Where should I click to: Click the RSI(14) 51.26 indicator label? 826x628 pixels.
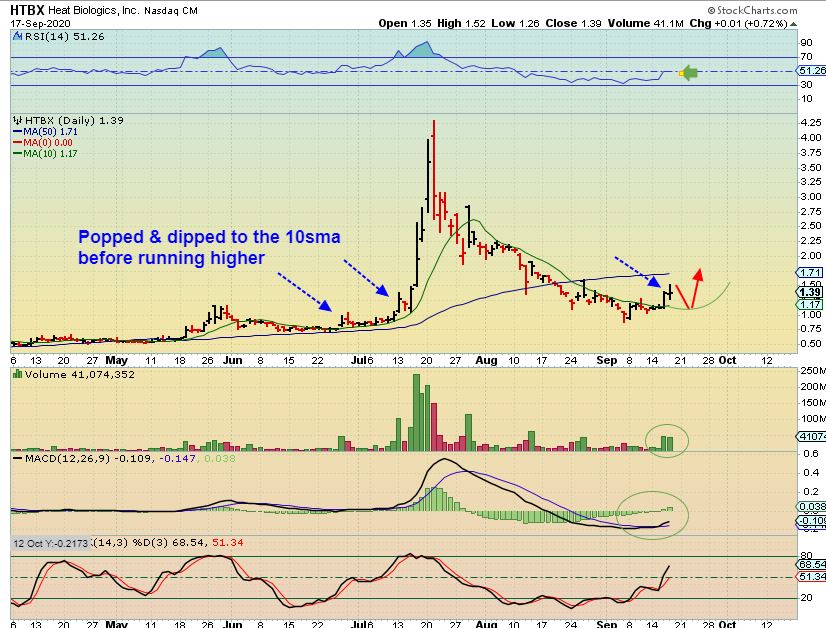click(x=65, y=36)
